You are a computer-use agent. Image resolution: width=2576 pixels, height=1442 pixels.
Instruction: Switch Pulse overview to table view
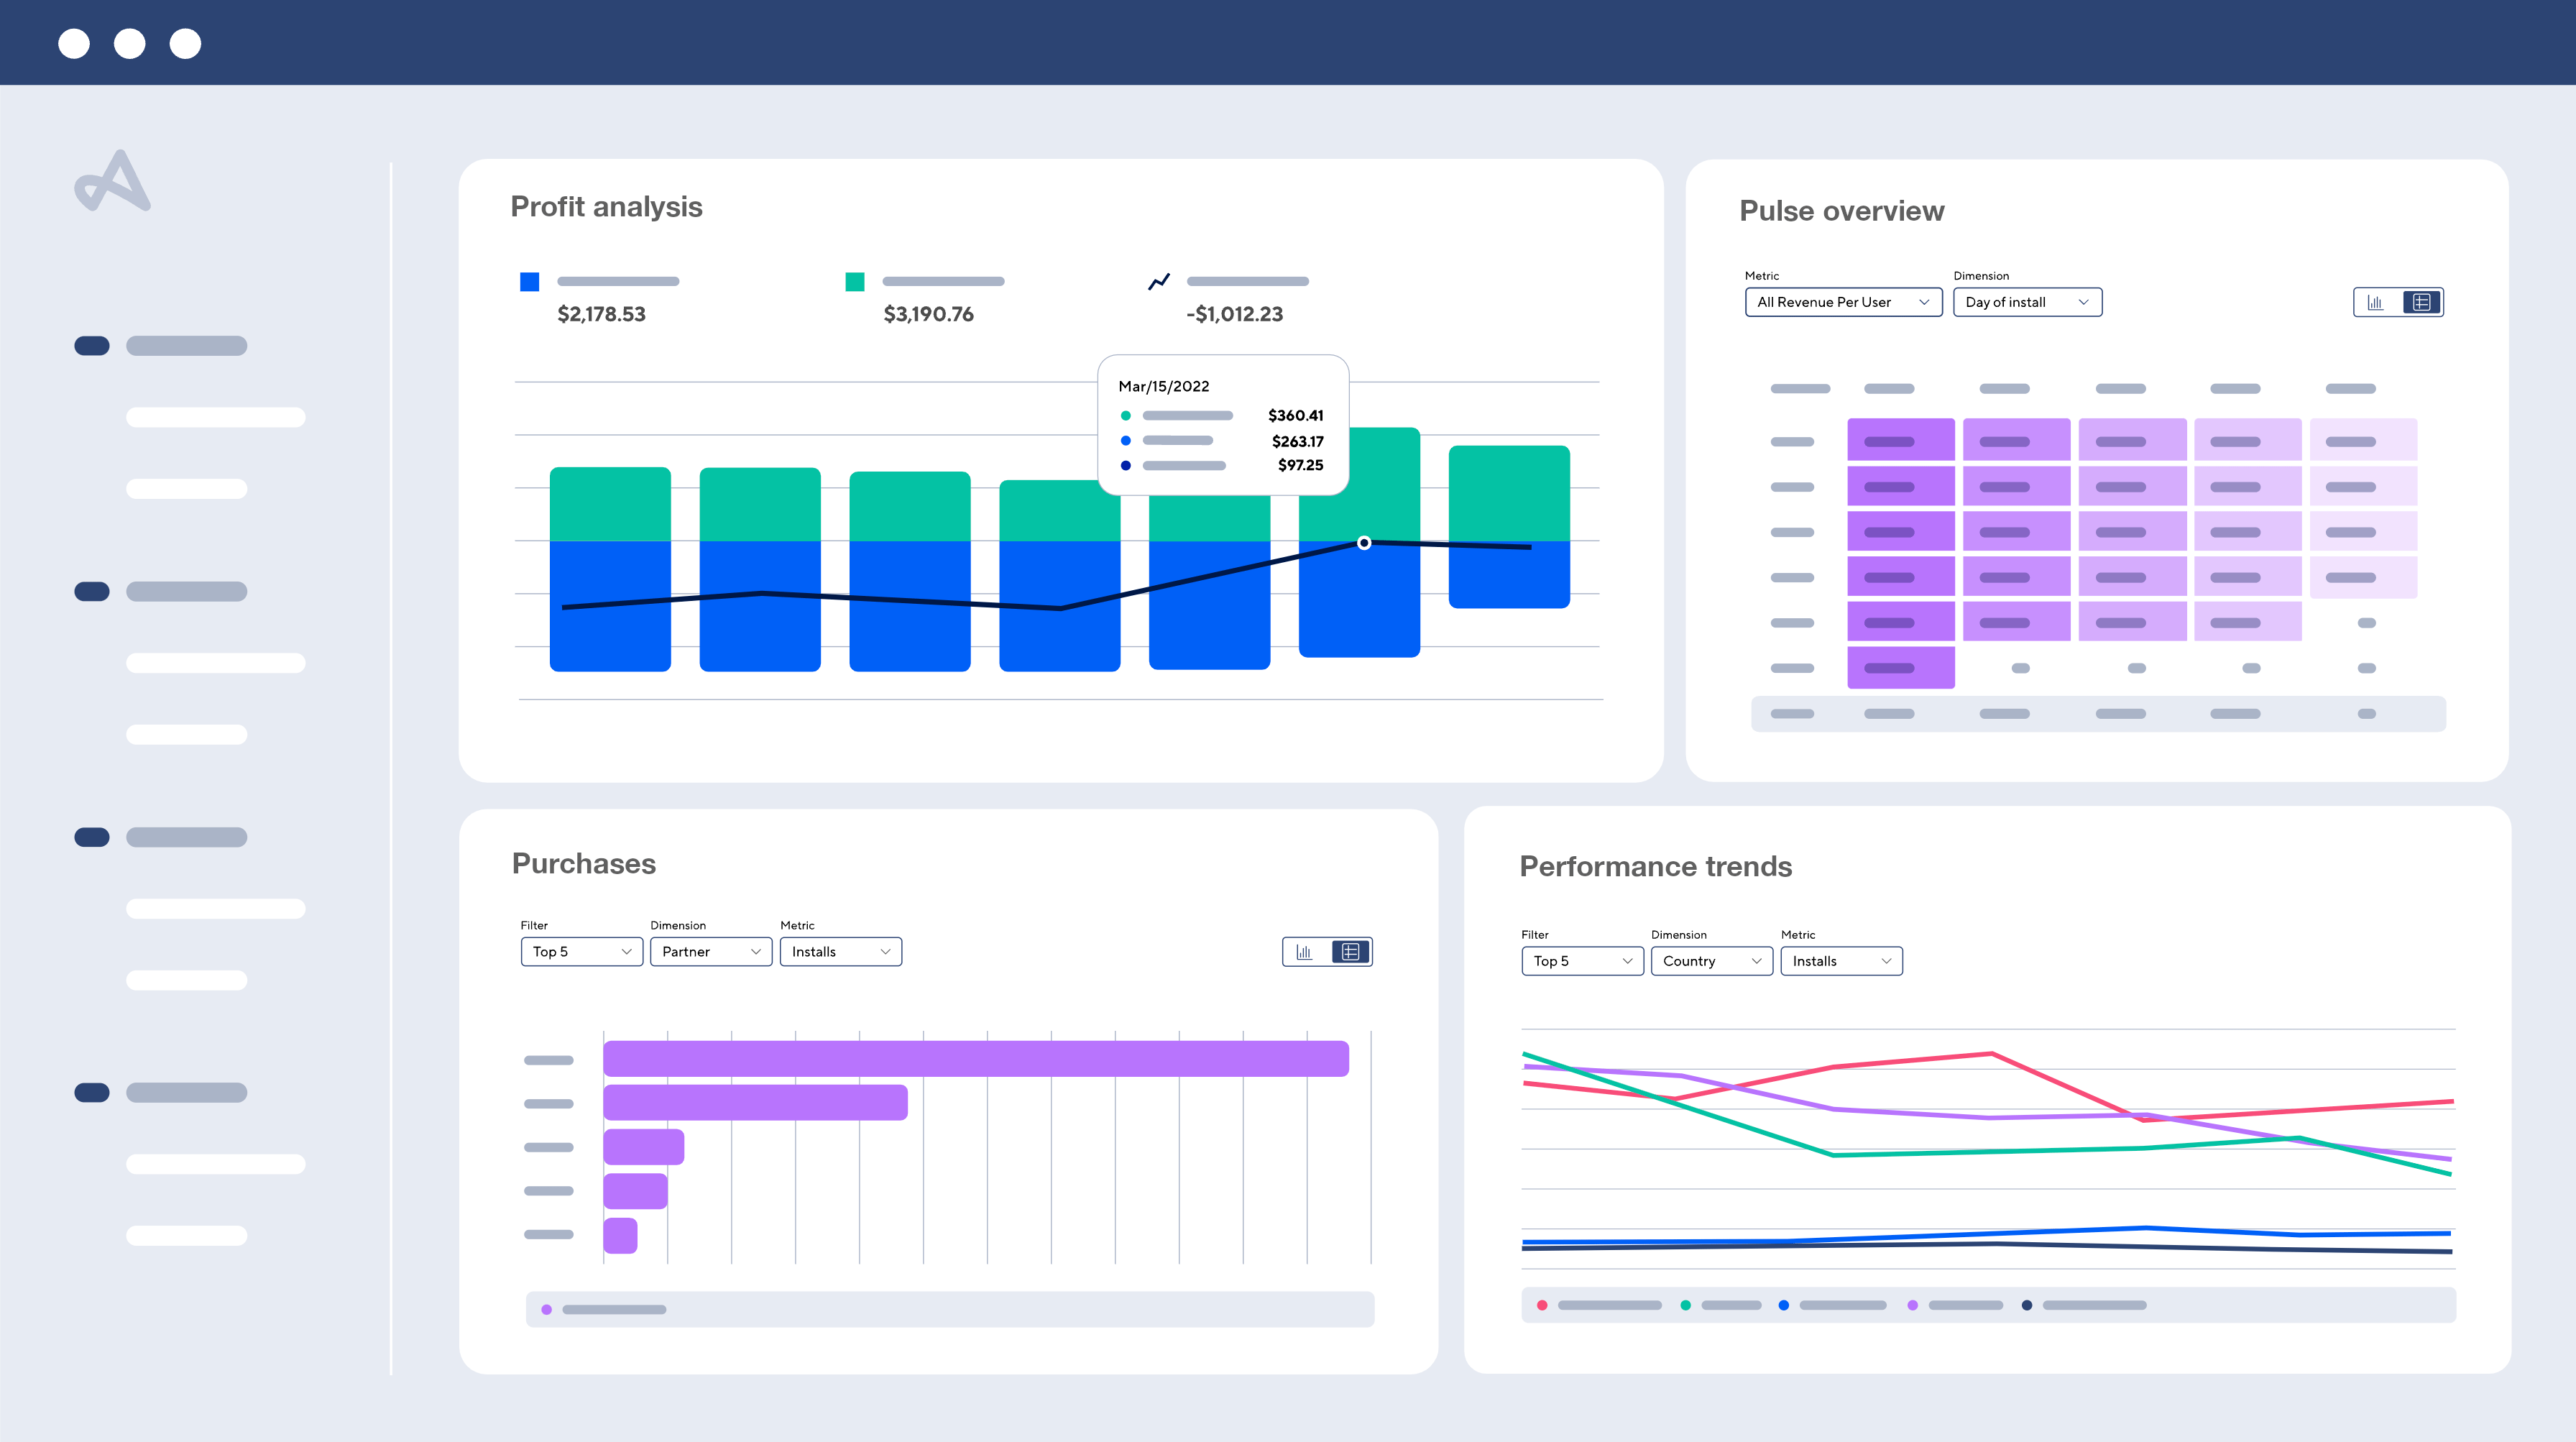[x=2421, y=302]
